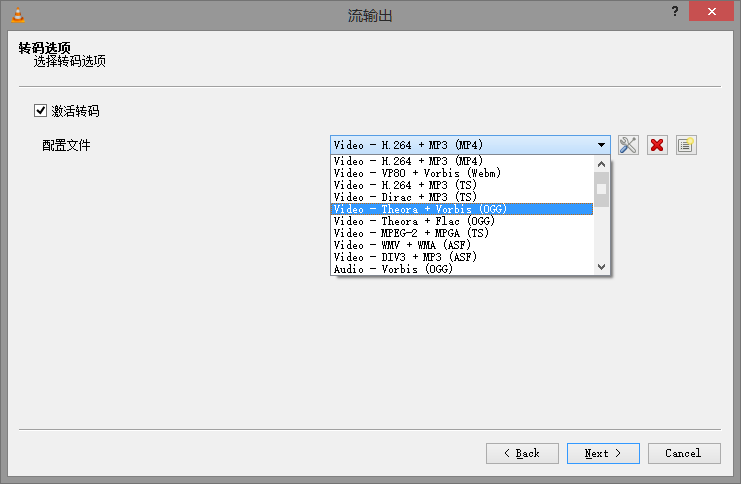Click the 配置文件 label
741x484 pixels.
tap(66, 145)
